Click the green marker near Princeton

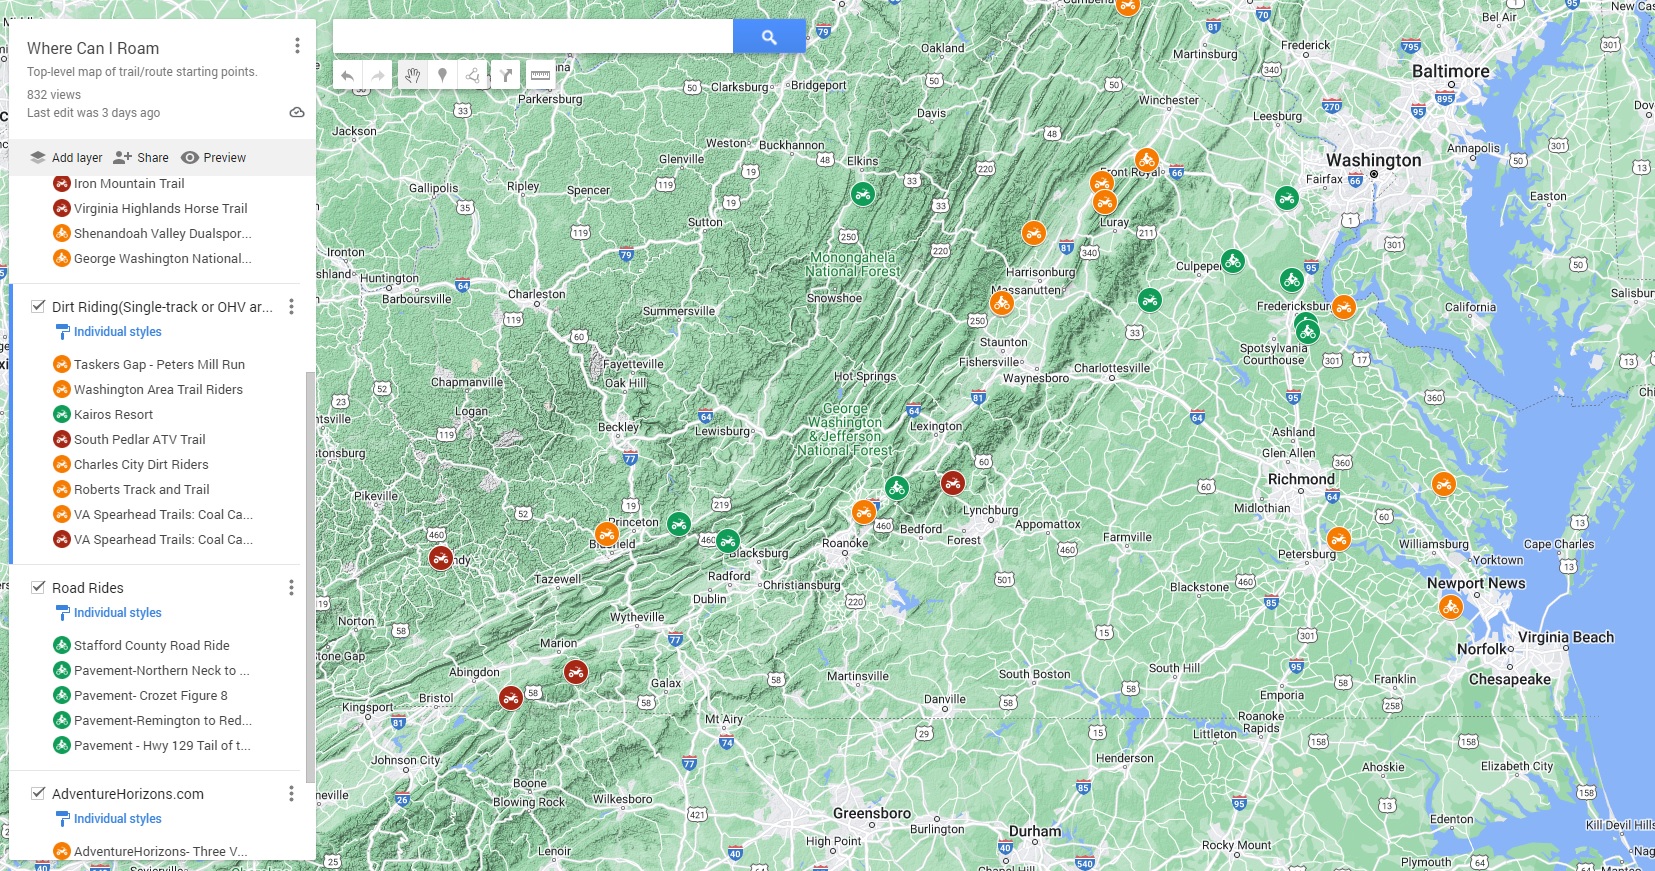click(x=679, y=524)
